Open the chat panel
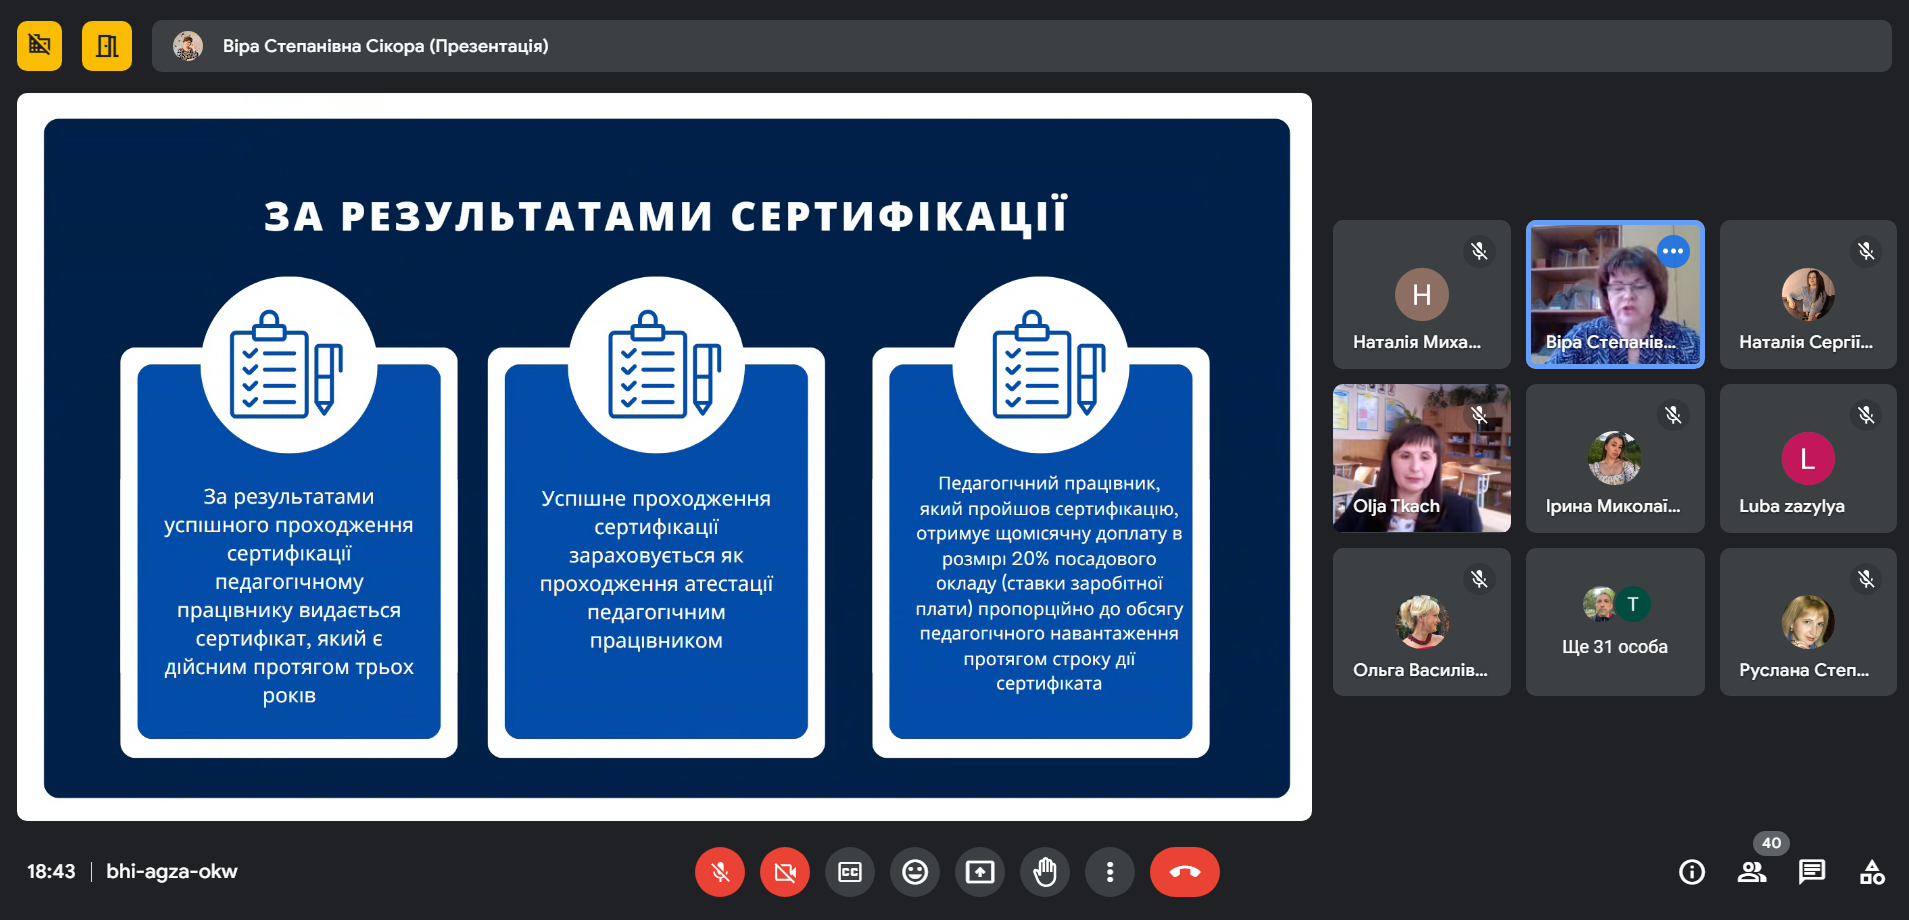This screenshot has height=920, width=1909. point(1812,872)
